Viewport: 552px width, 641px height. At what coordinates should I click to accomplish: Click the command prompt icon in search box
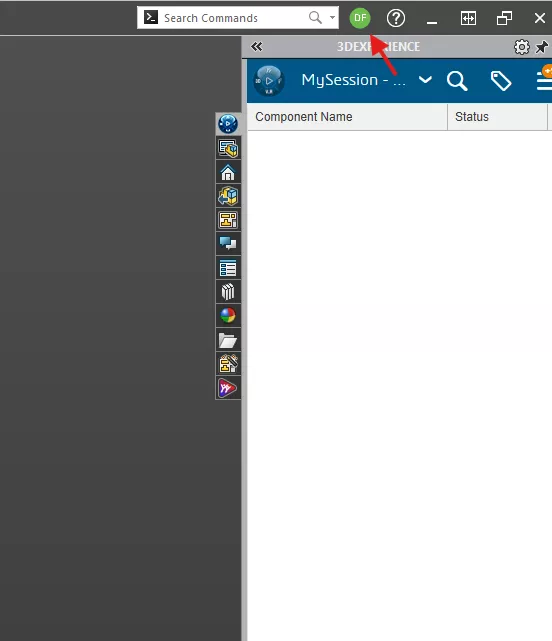coord(151,17)
